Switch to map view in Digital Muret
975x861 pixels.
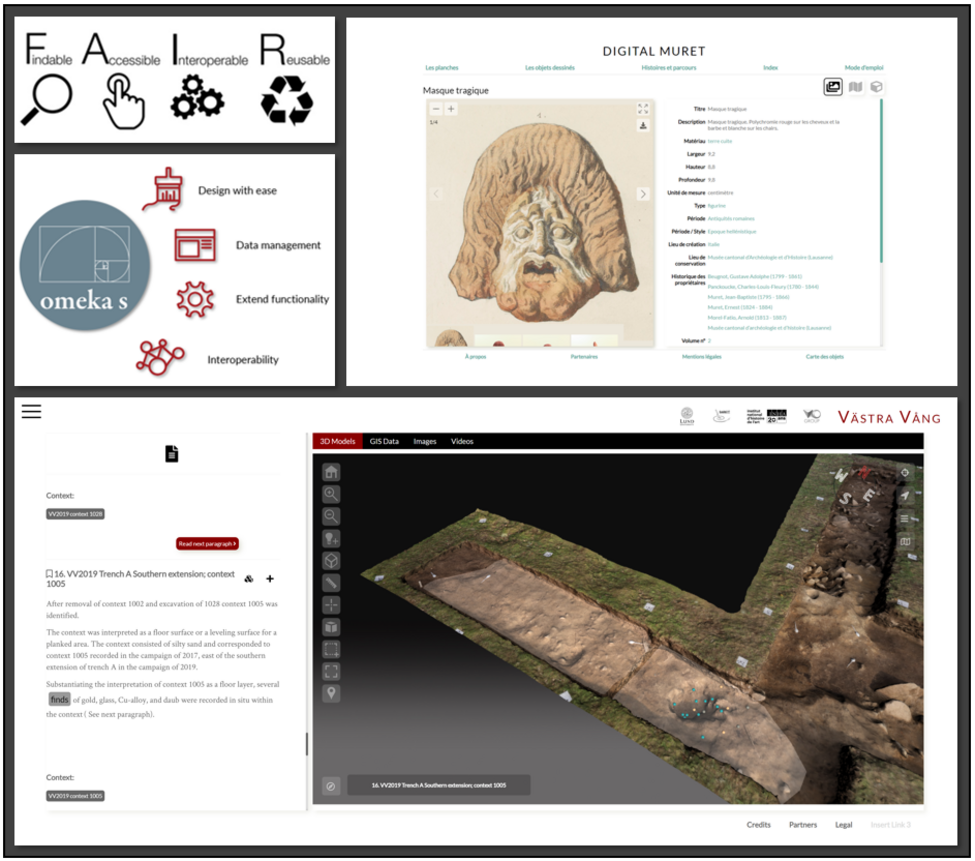point(856,87)
